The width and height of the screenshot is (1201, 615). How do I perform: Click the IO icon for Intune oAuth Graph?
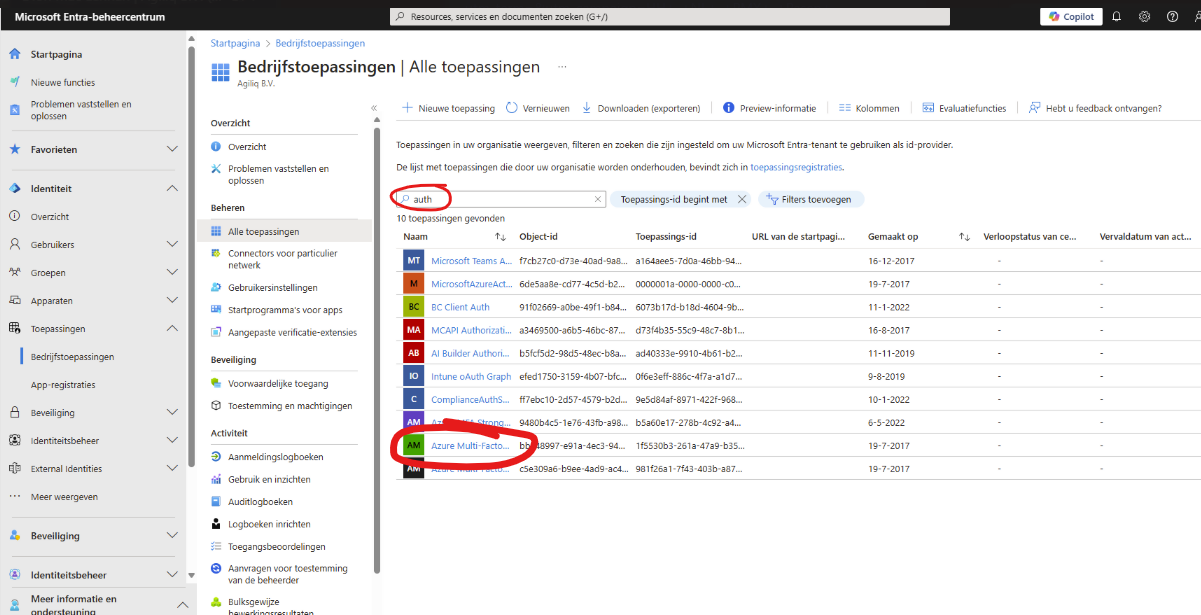point(413,377)
